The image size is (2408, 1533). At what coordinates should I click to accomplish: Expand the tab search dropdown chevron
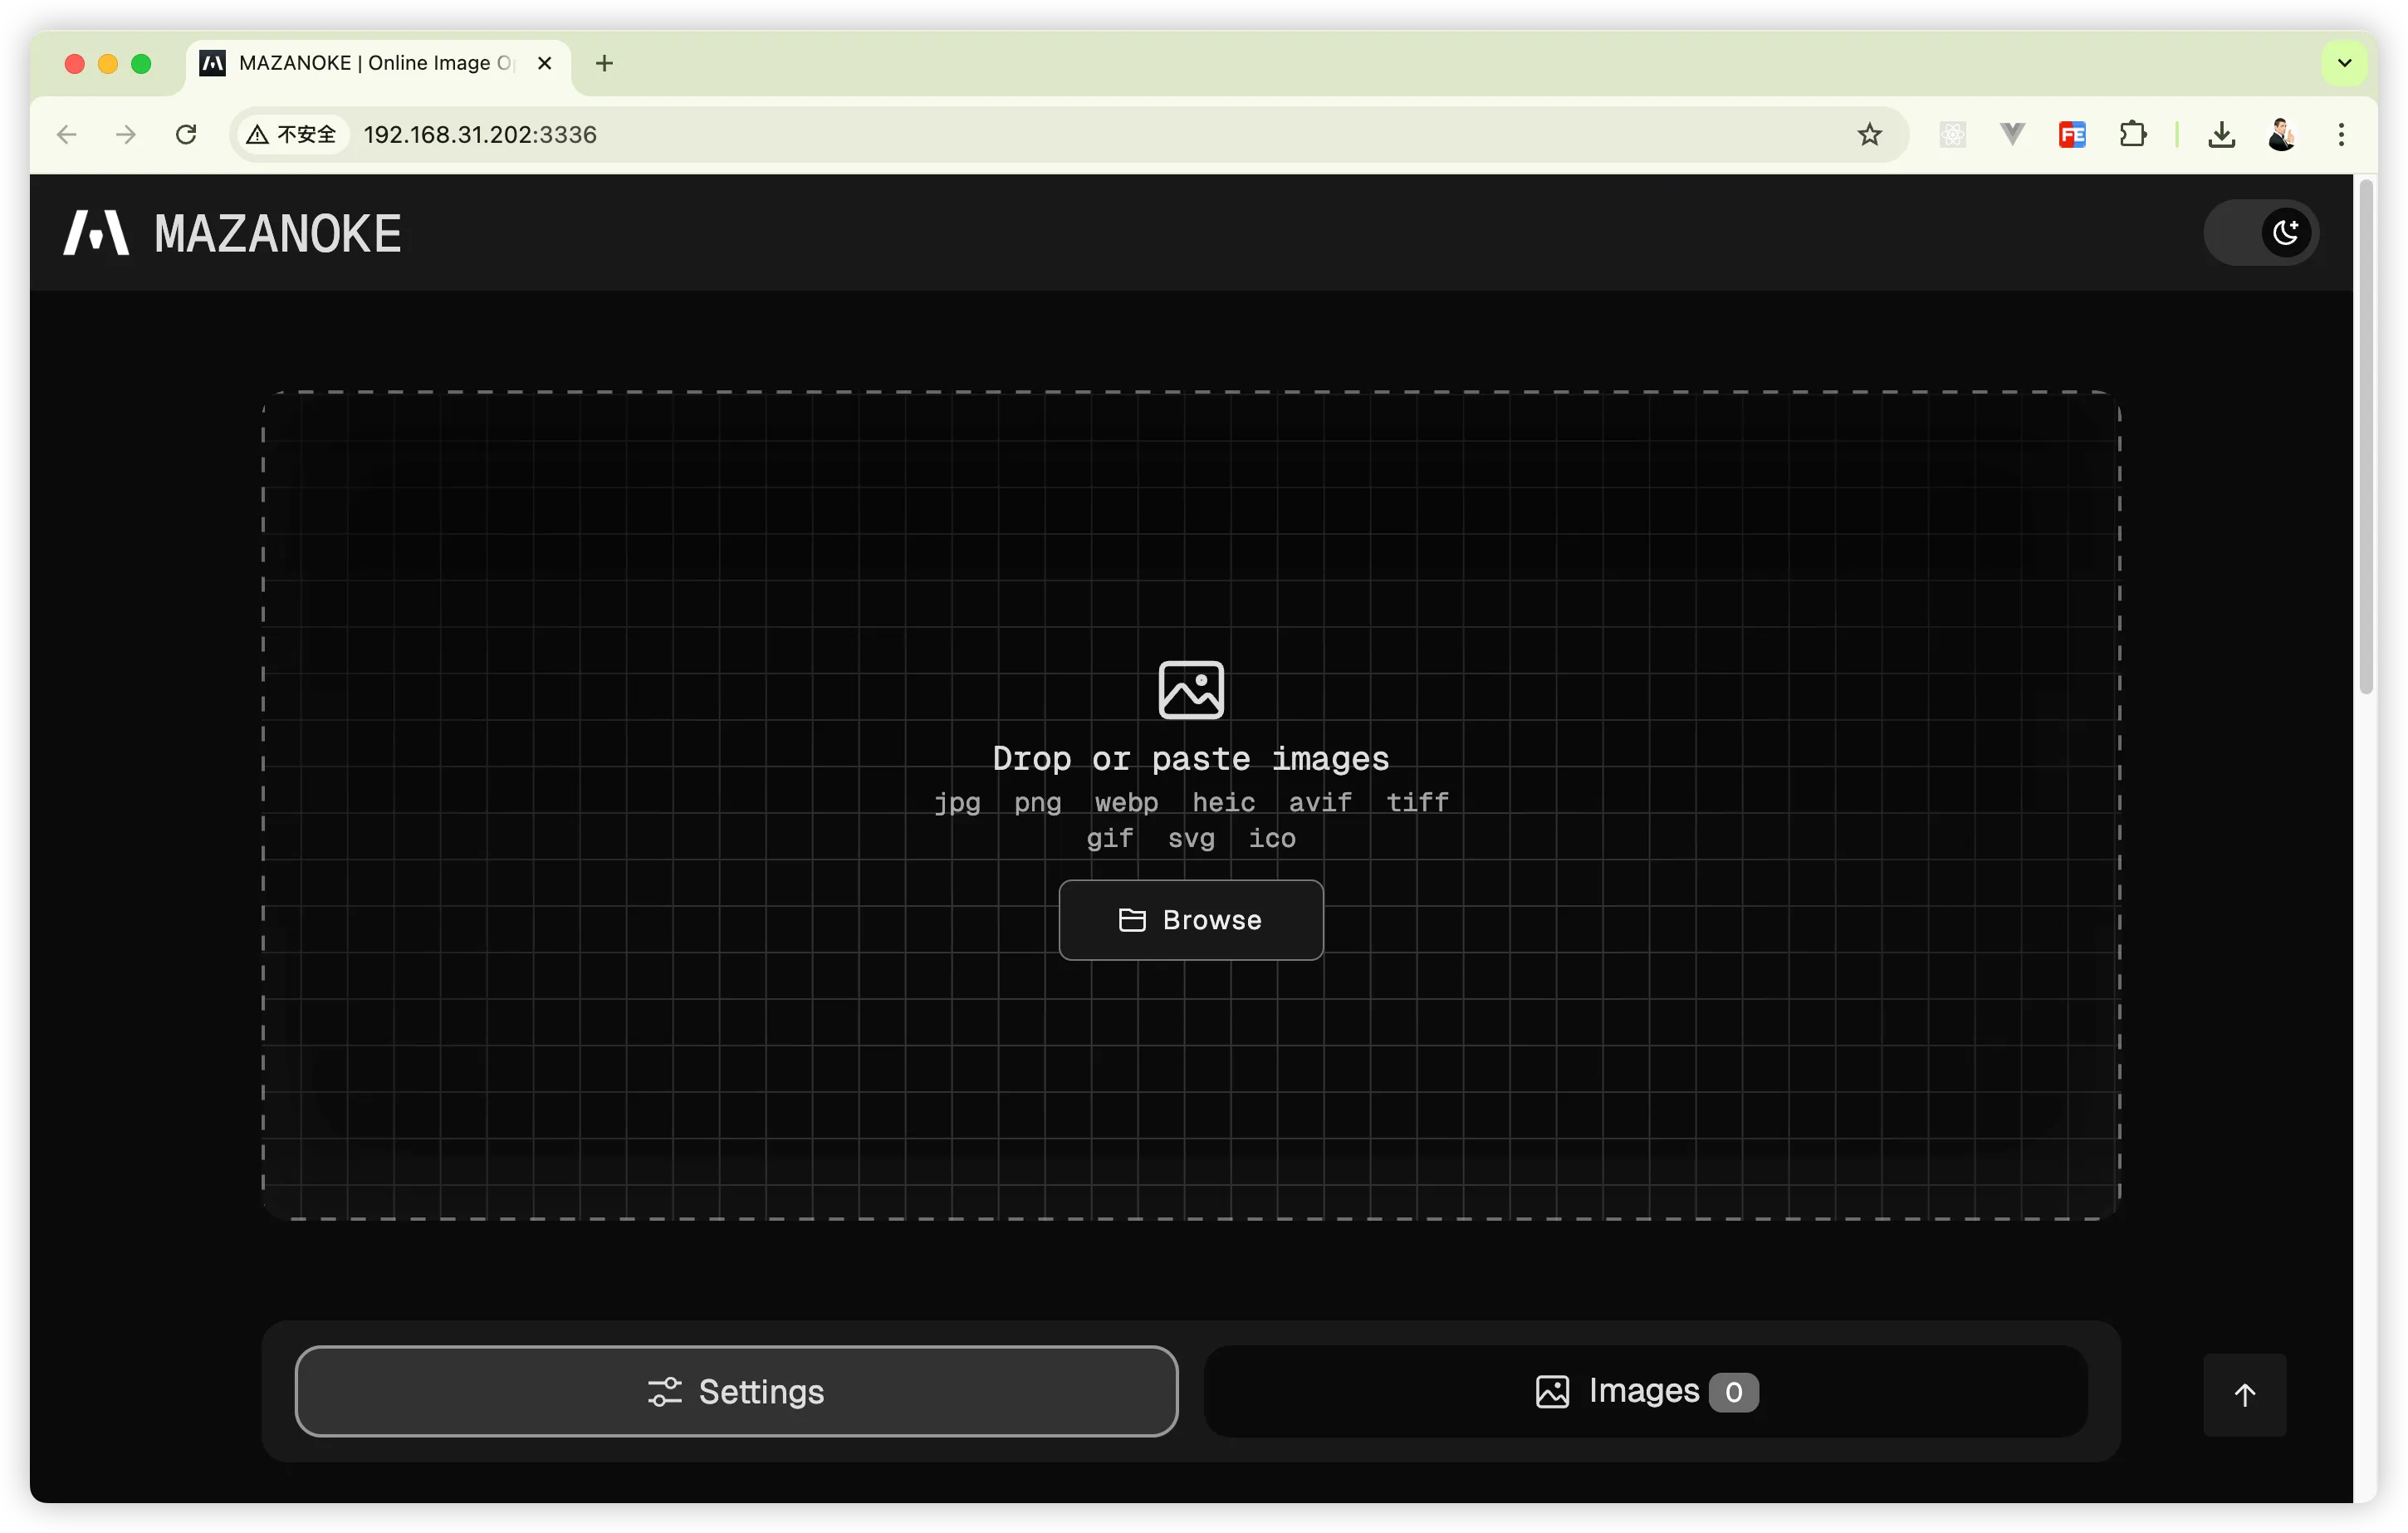point(2344,63)
